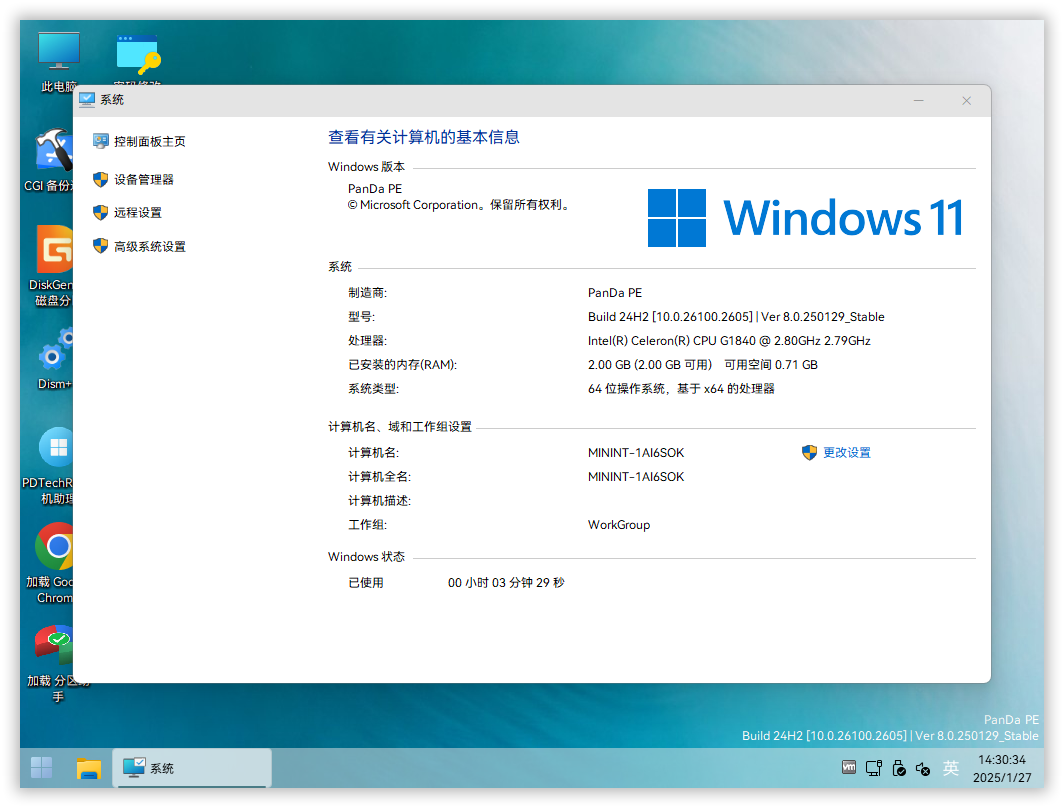The width and height of the screenshot is (1064, 808).
Task: Open the password key tool desktop icon
Action: click(x=138, y=54)
